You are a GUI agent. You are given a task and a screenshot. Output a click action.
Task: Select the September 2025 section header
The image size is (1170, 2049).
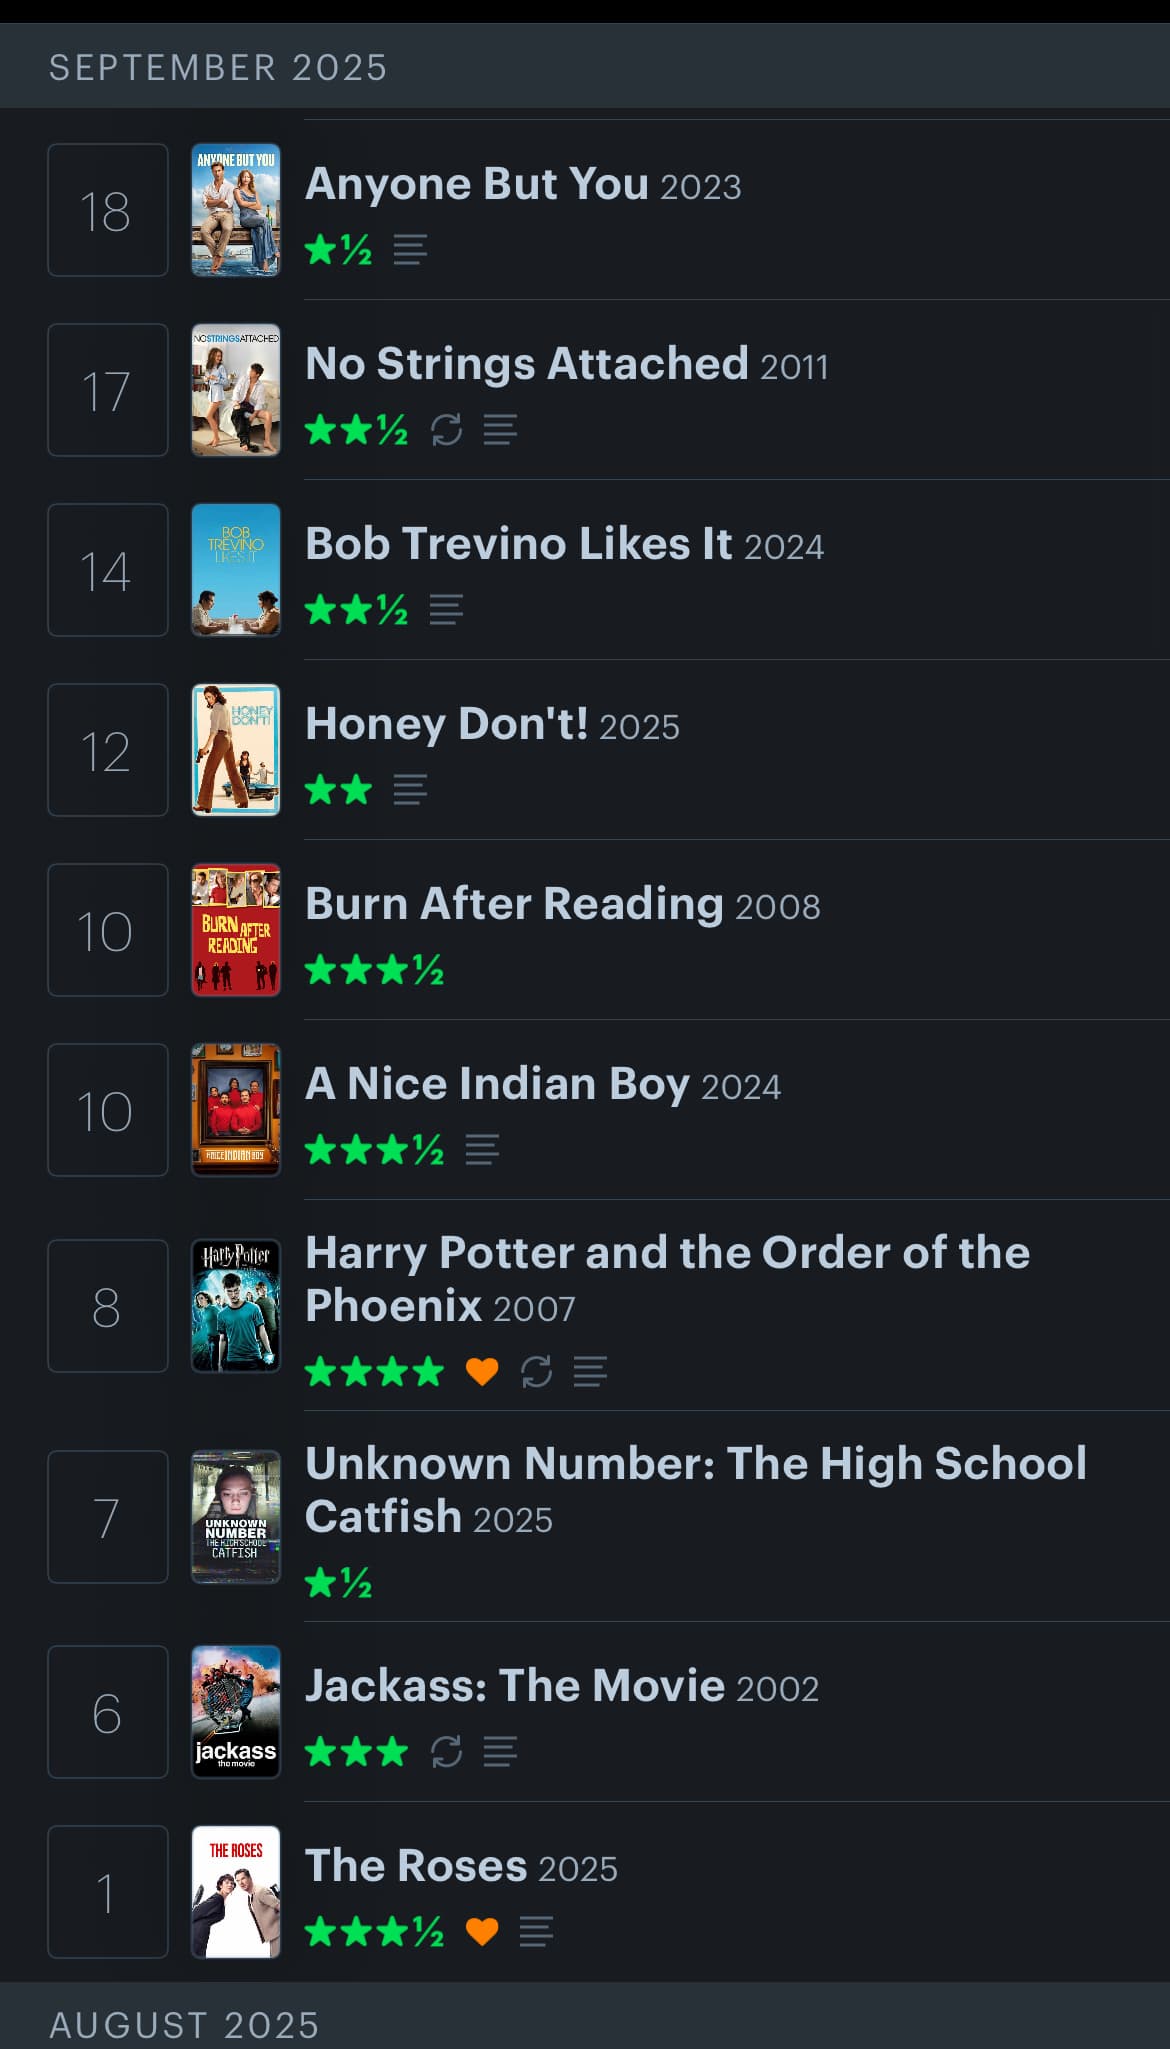pyautogui.click(x=218, y=68)
